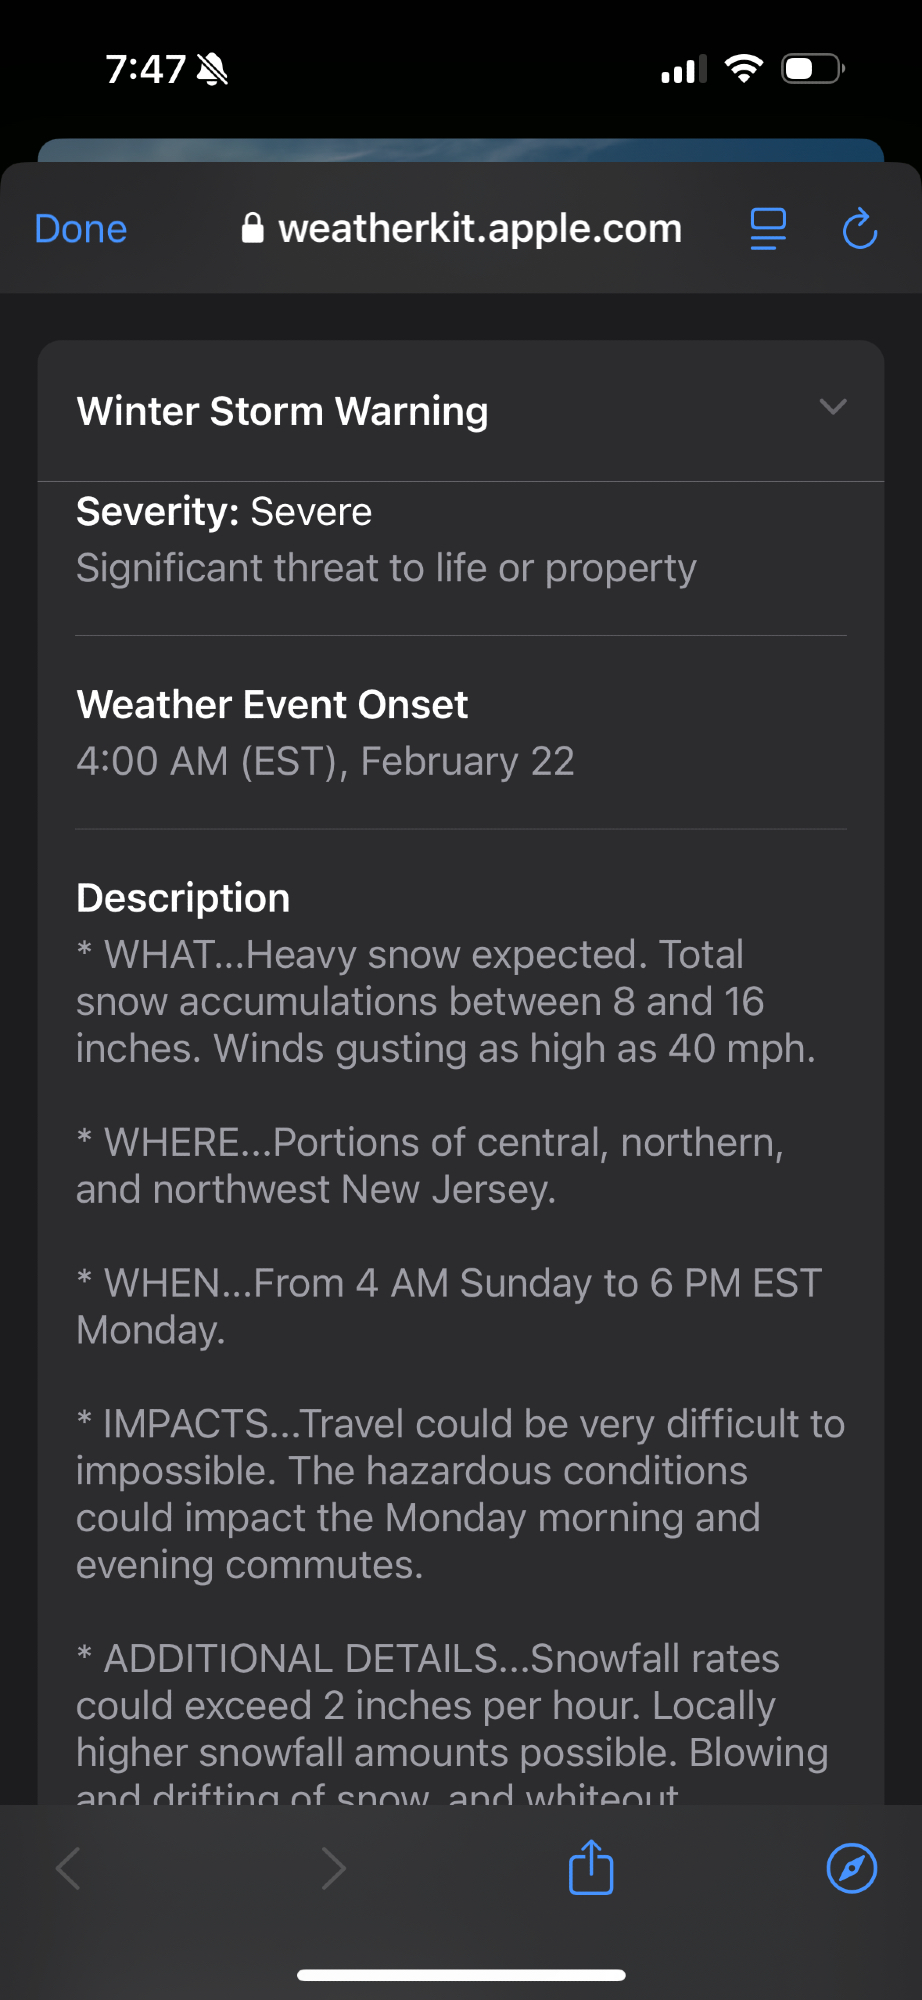The width and height of the screenshot is (922, 2000).
Task: Open page in Safari compass icon
Action: pos(852,1867)
